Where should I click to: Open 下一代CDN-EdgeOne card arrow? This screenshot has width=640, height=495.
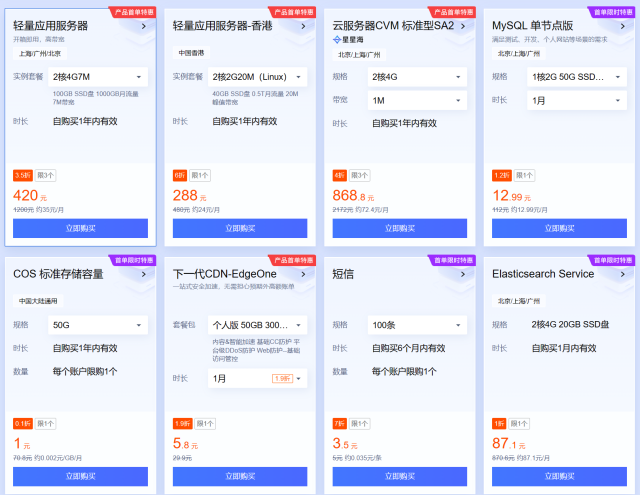303,274
